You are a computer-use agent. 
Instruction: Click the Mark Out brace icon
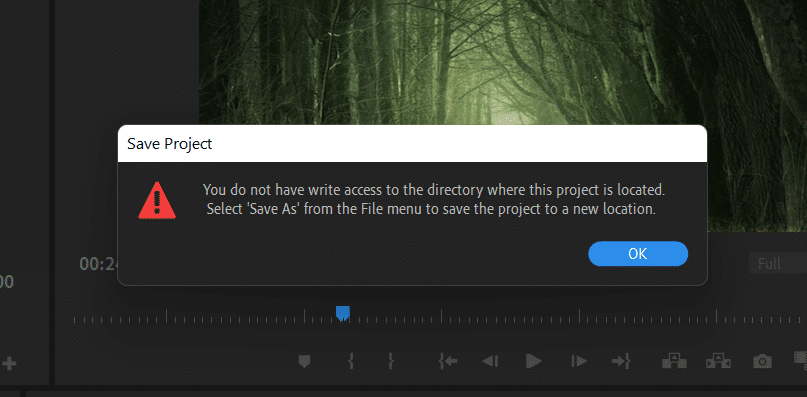point(391,361)
